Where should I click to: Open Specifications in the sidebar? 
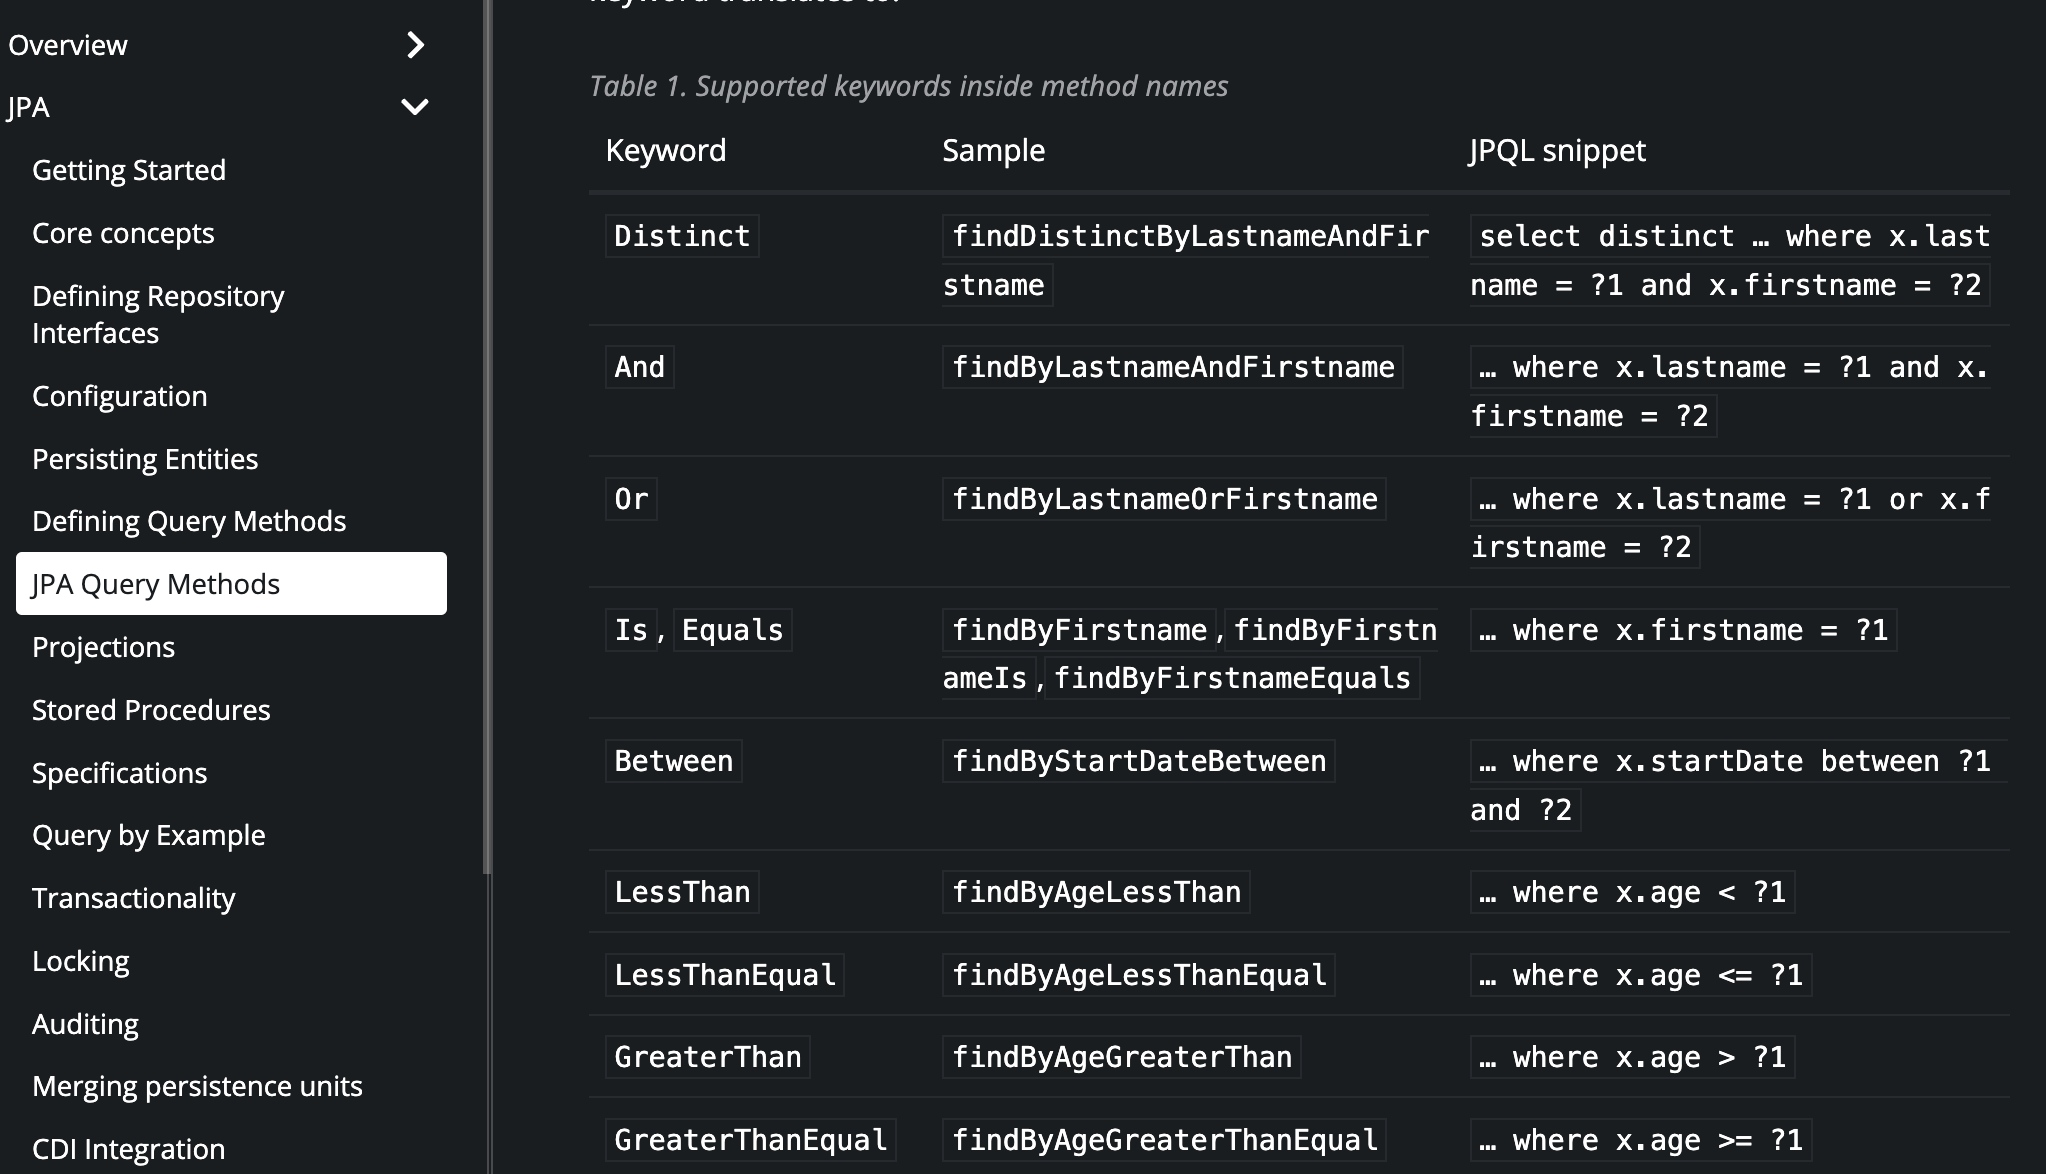click(x=119, y=773)
